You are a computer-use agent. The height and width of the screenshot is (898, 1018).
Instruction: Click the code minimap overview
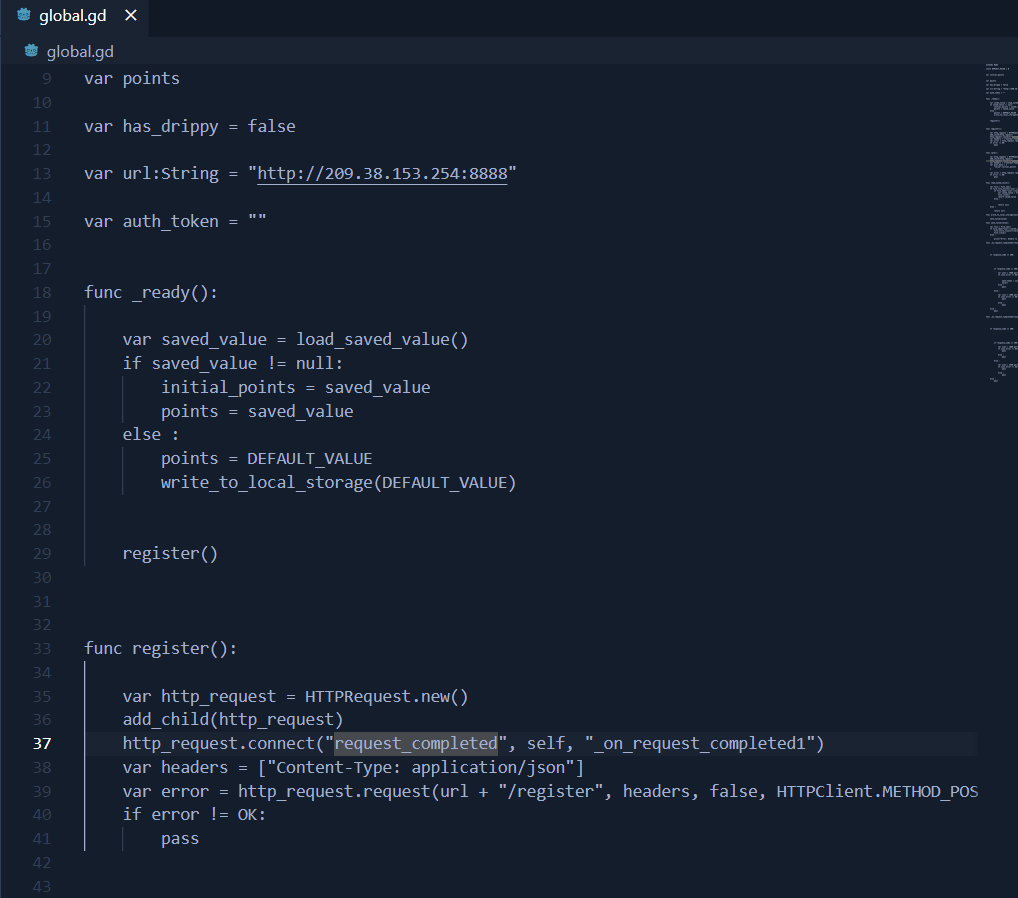pos(1000,223)
